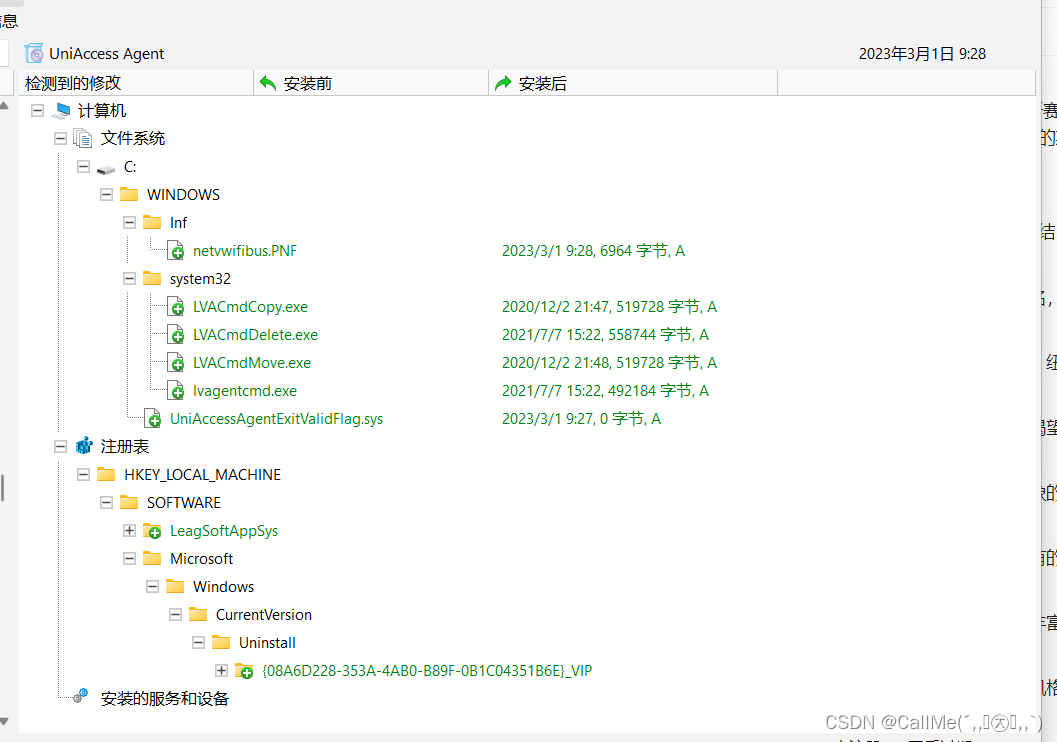
Task: Collapse the 文件系统 node
Action: [x=61, y=138]
